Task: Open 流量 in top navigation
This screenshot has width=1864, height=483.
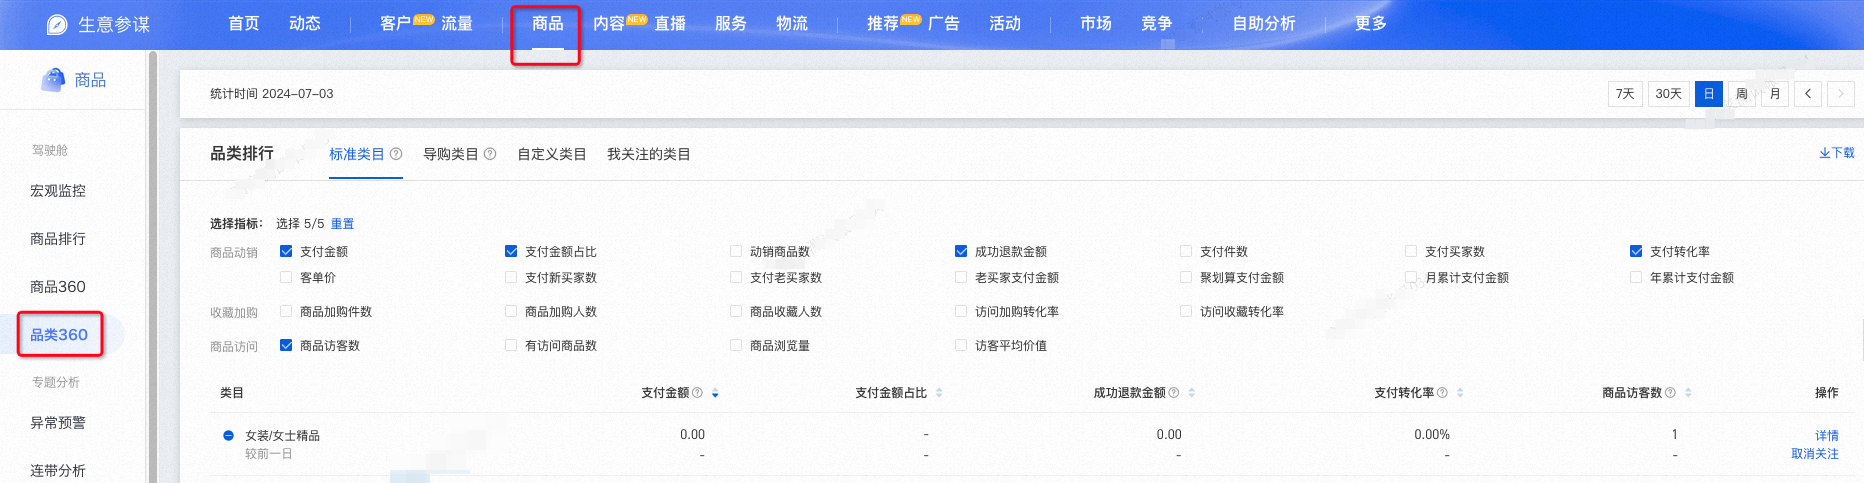Action: [457, 23]
